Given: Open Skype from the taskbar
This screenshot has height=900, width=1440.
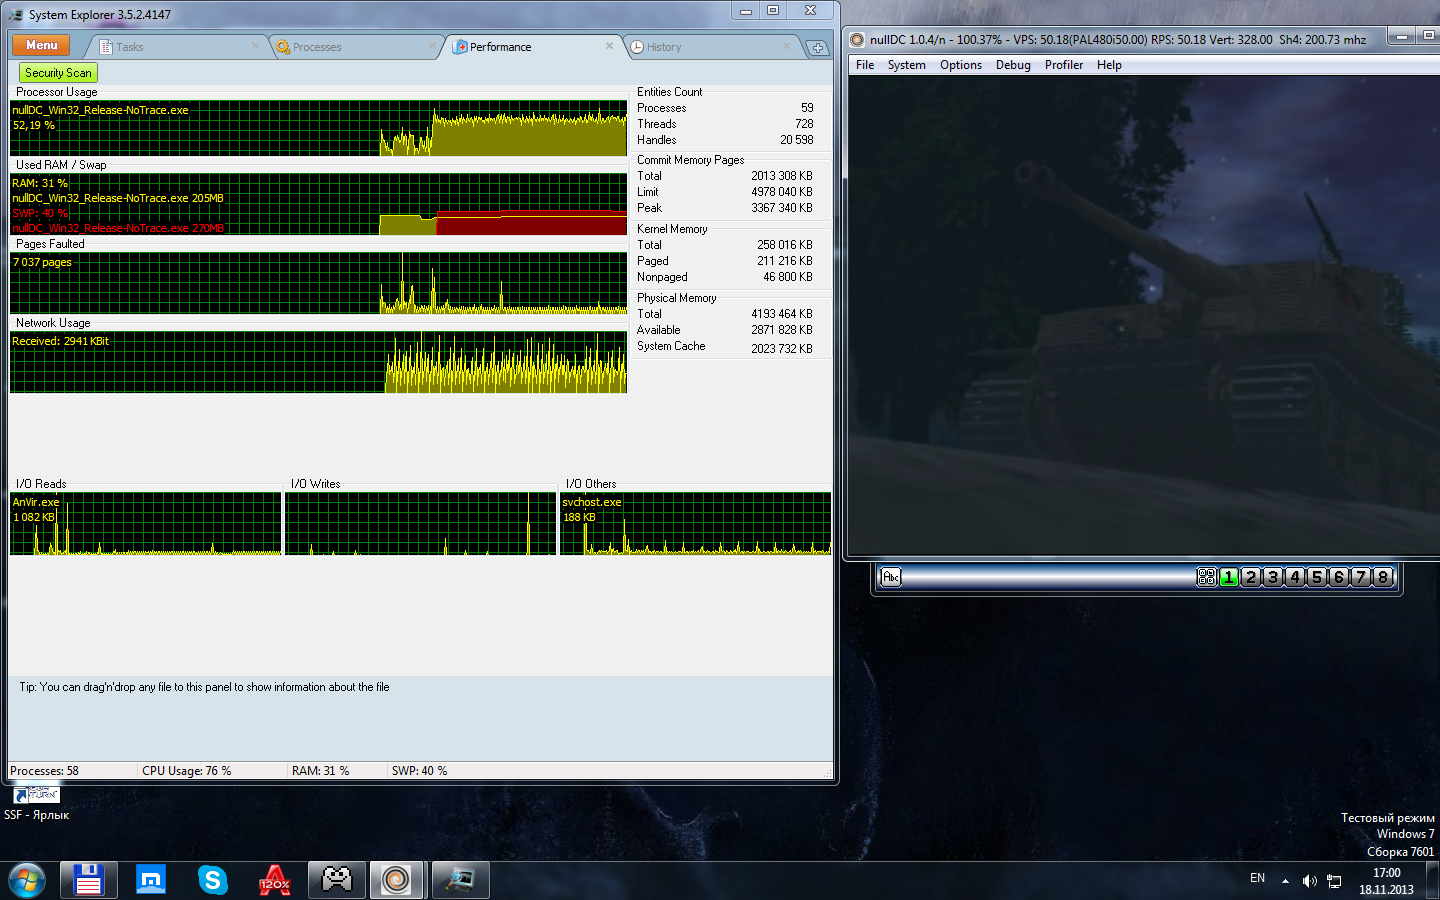Looking at the screenshot, I should (x=212, y=880).
